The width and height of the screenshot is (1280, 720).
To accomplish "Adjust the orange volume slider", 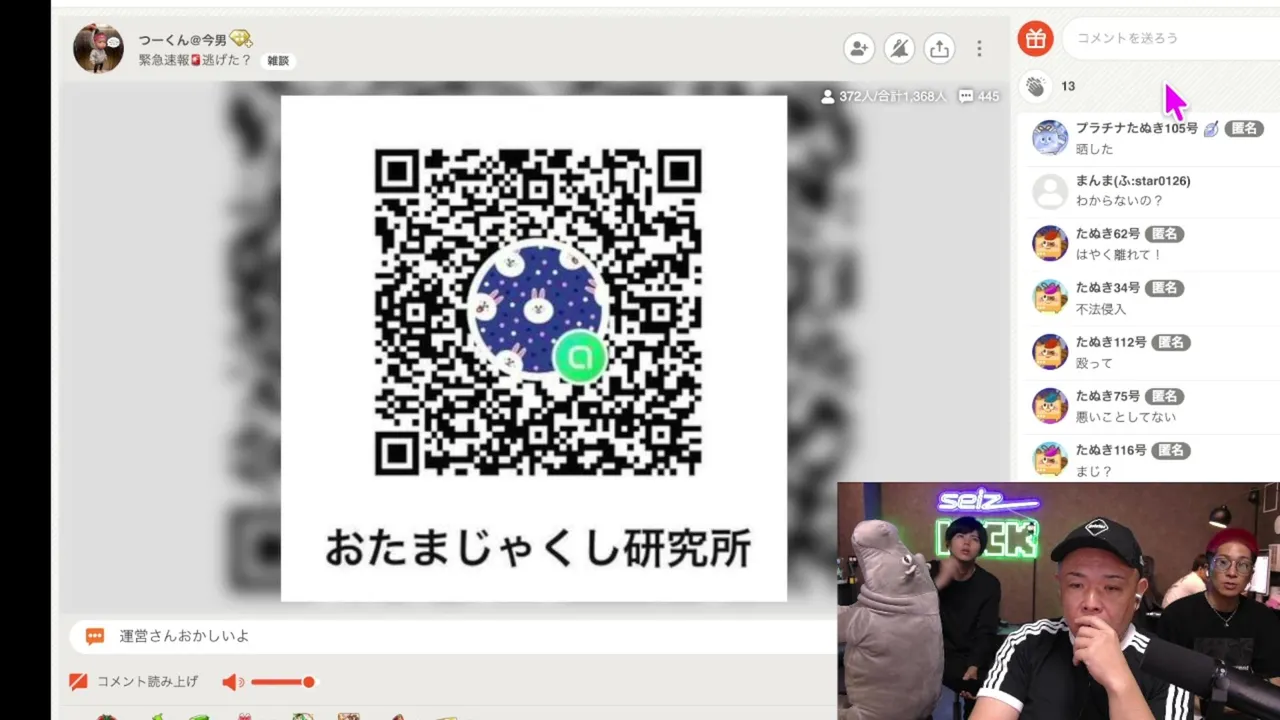I will pos(283,682).
